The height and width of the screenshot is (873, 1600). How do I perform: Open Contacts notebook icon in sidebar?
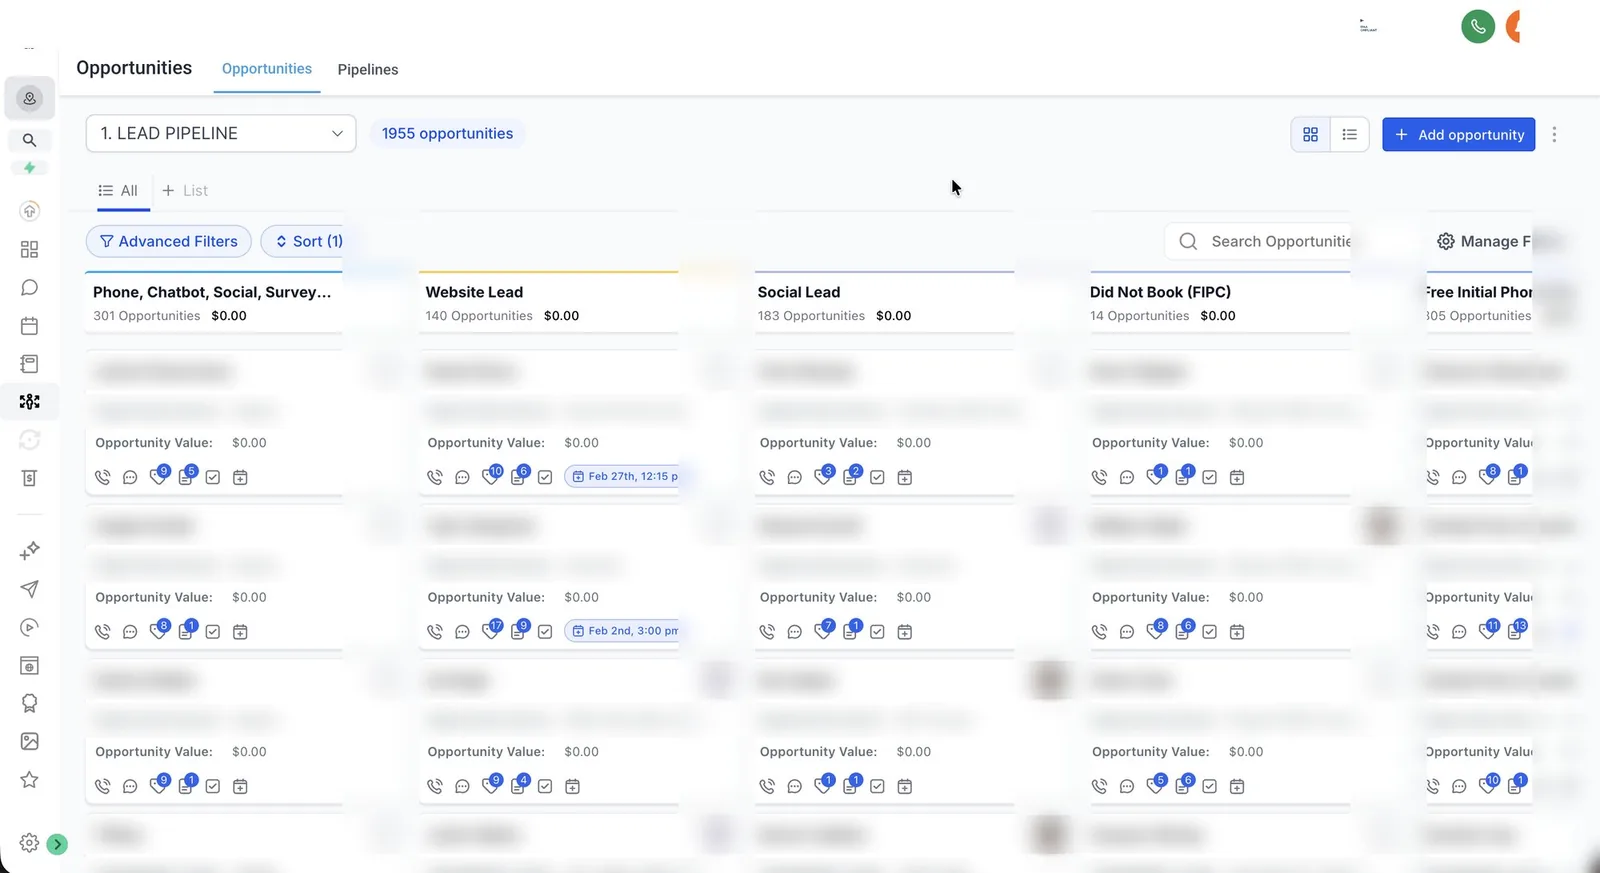point(30,363)
